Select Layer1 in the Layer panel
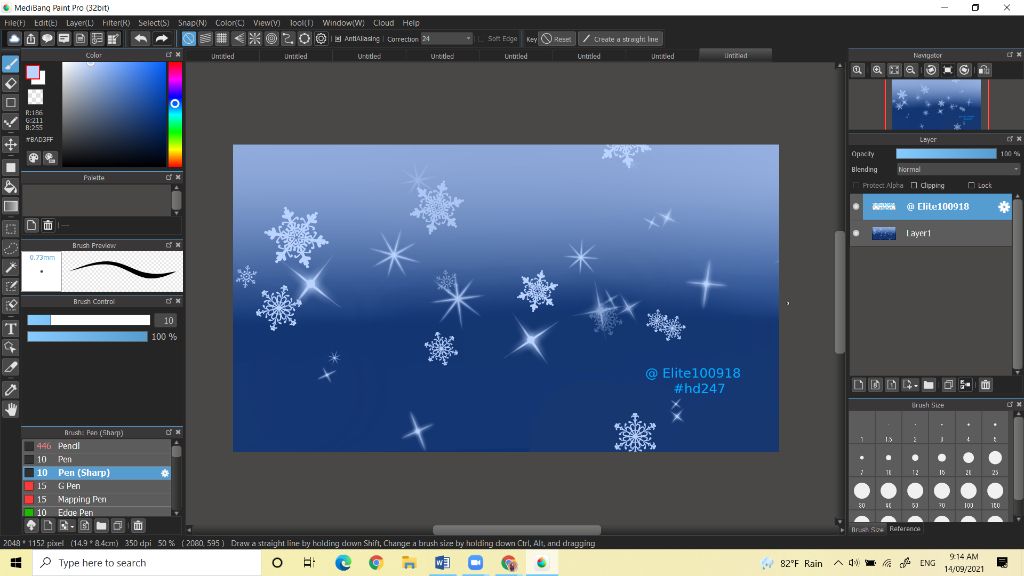 click(x=931, y=233)
